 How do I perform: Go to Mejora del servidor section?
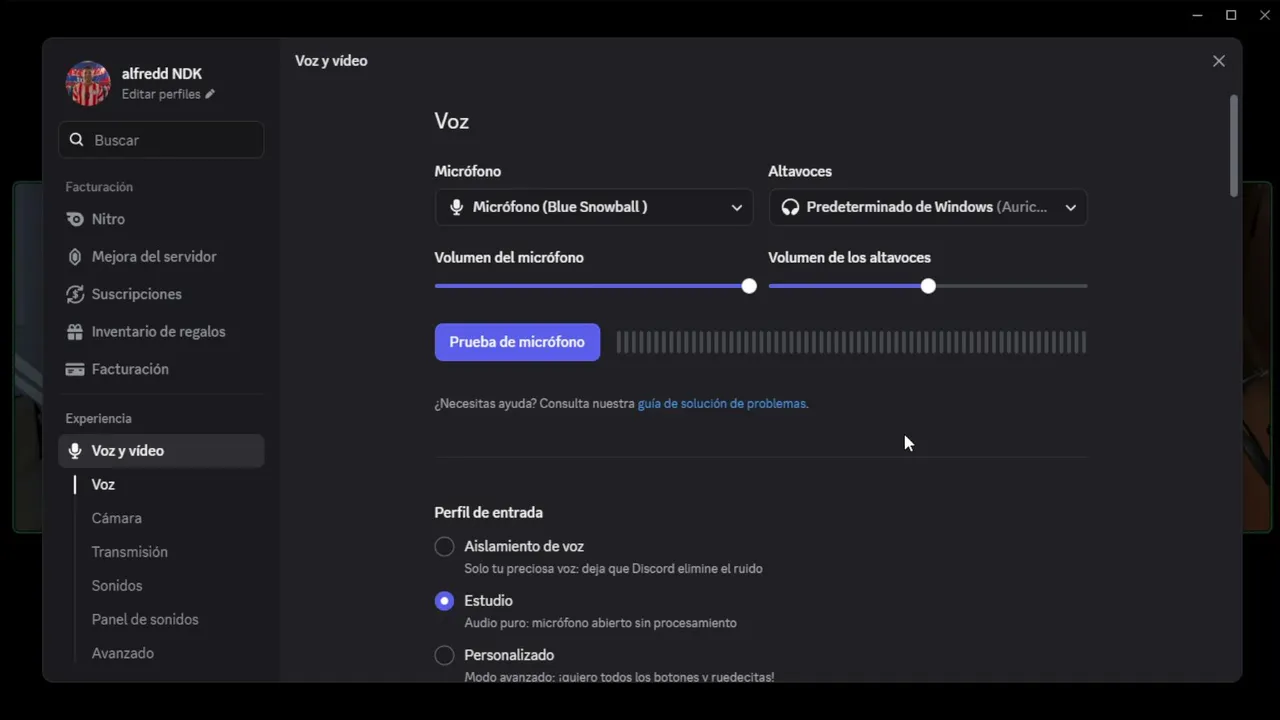[x=161, y=257]
